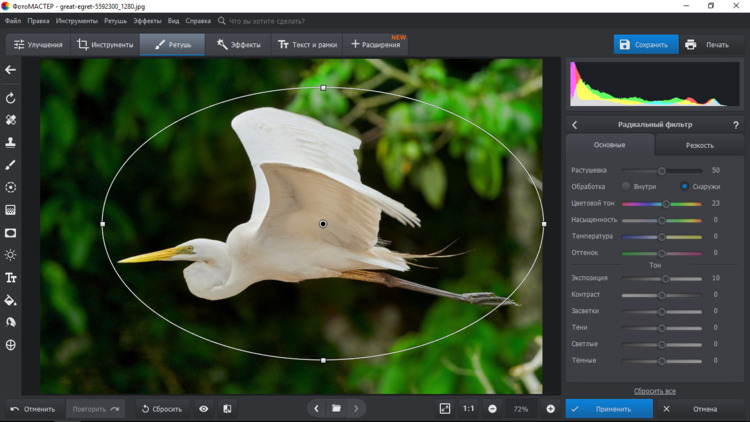The width and height of the screenshot is (750, 422).
Task: Collapse the Радиальный фильтр panel with the back chevron
Action: [575, 125]
